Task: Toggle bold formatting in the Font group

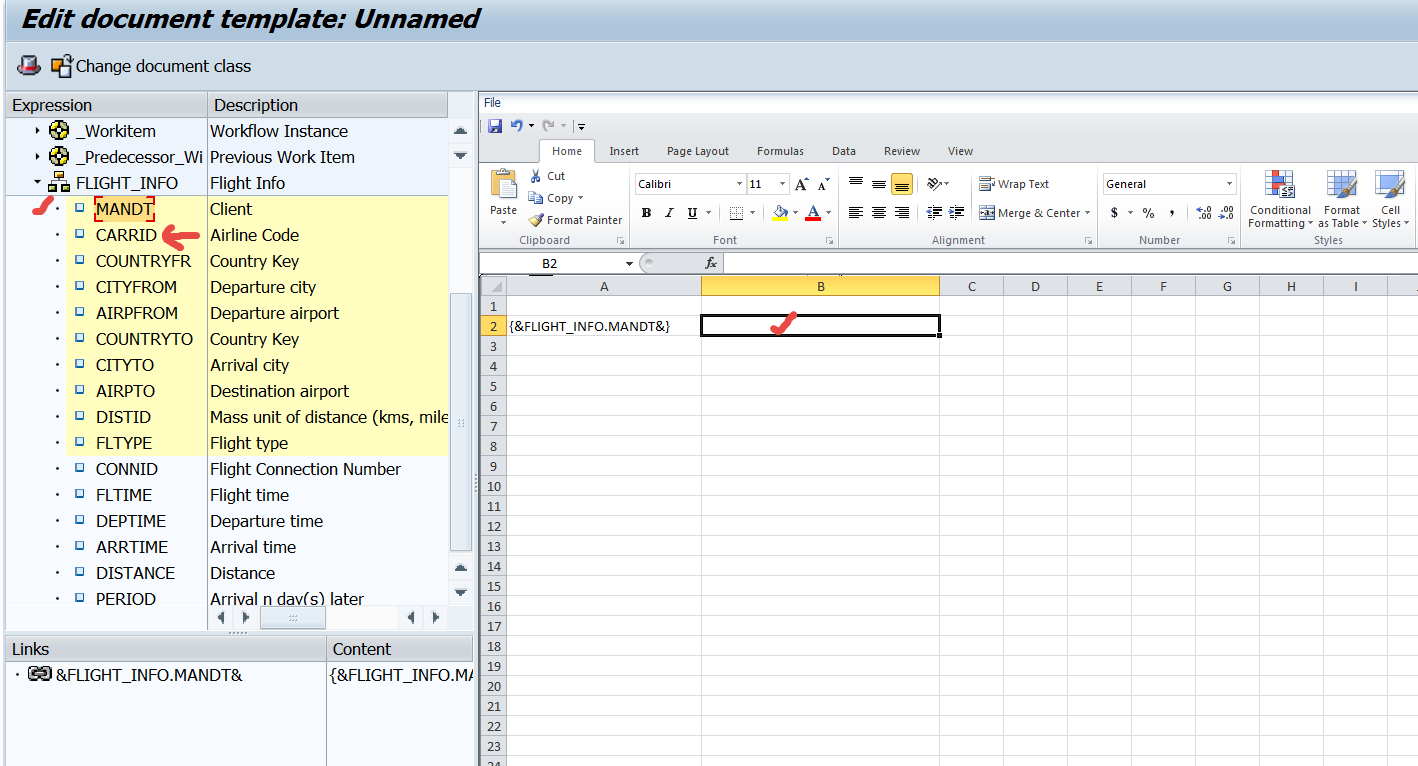Action: tap(646, 212)
